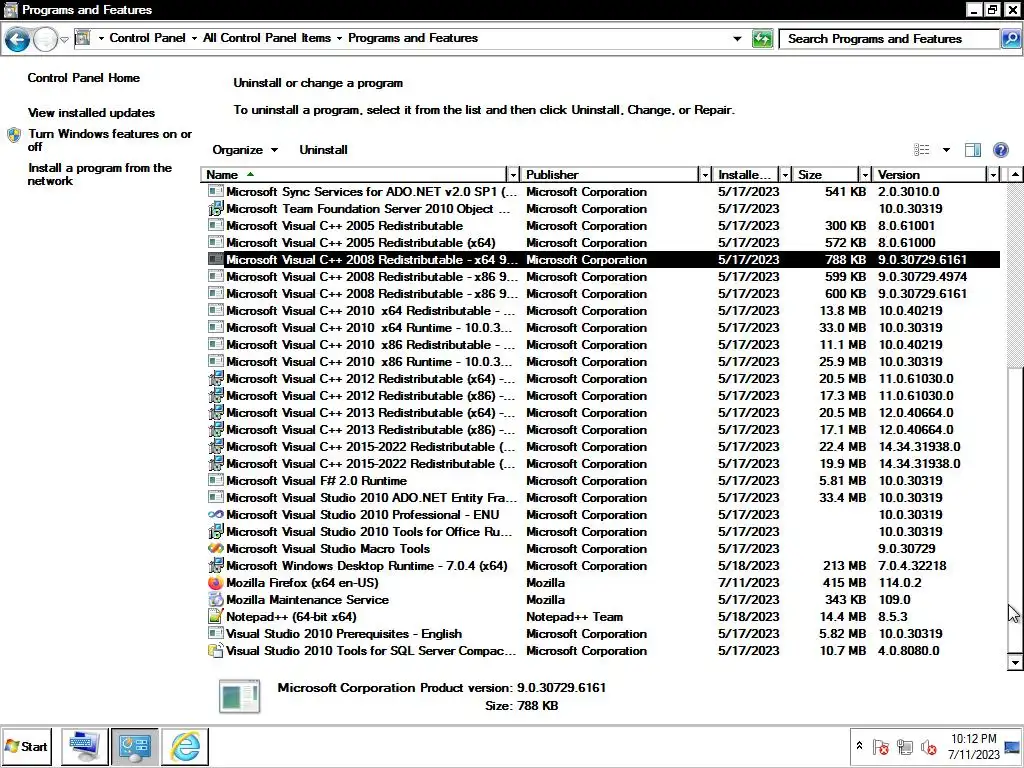Open the Size column filter dropdown

tap(865, 174)
